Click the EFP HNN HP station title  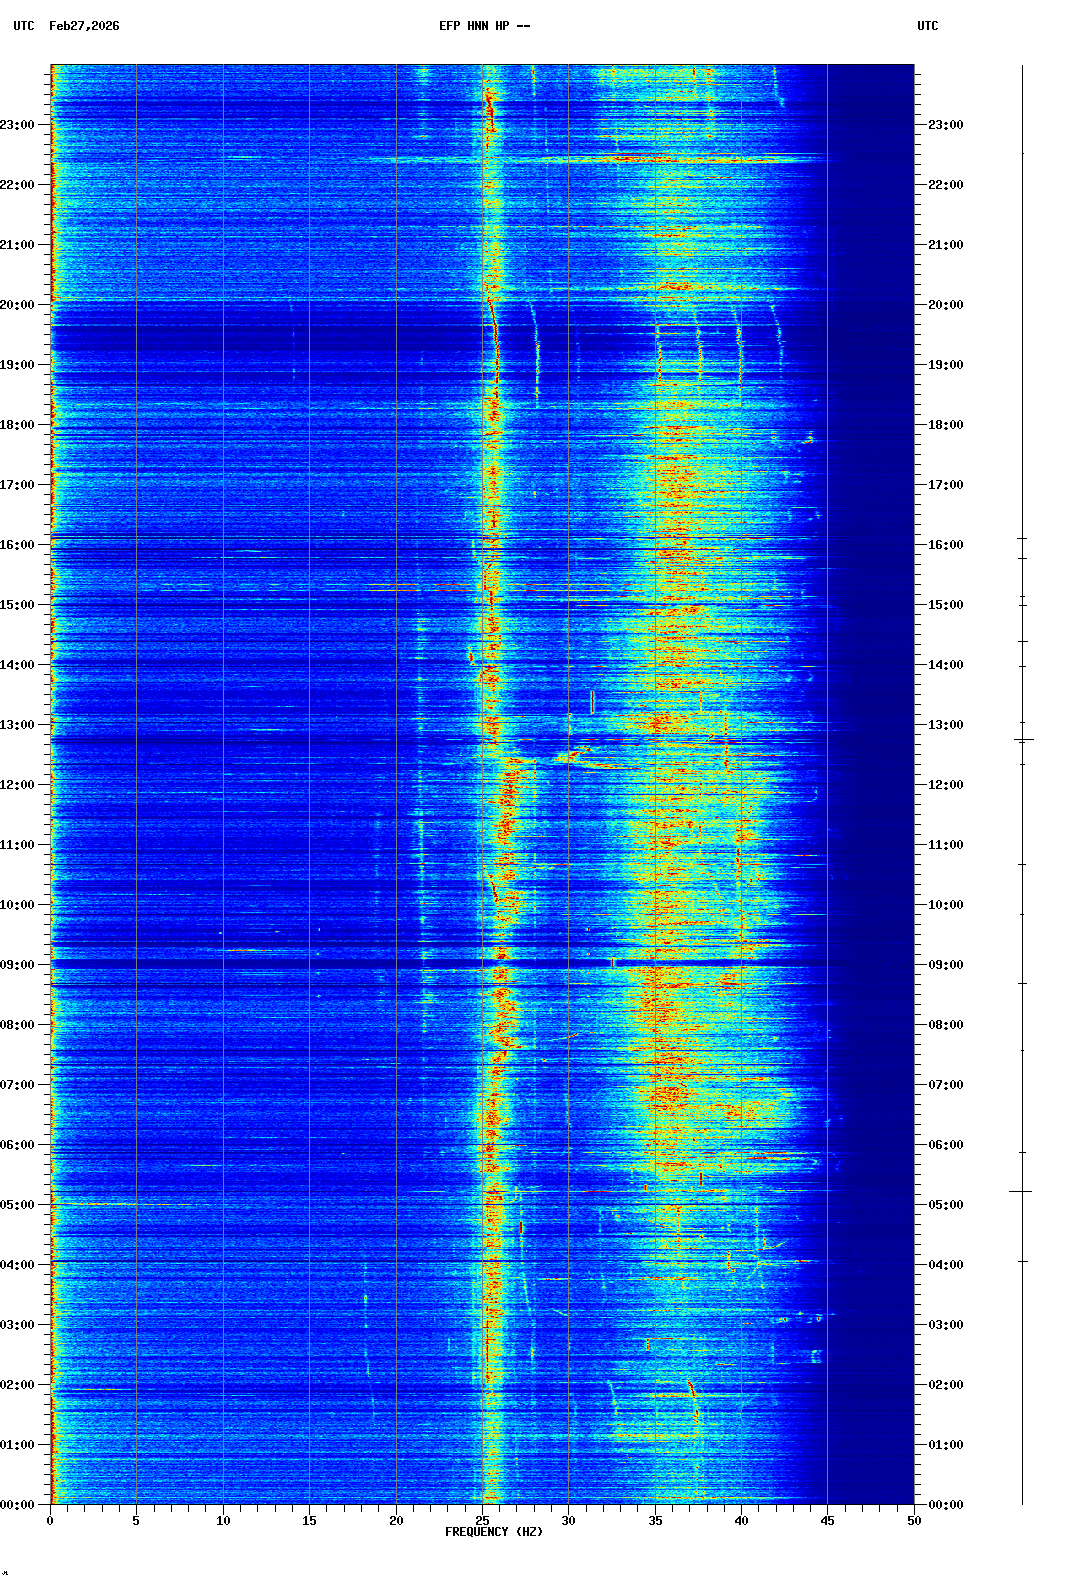(484, 26)
